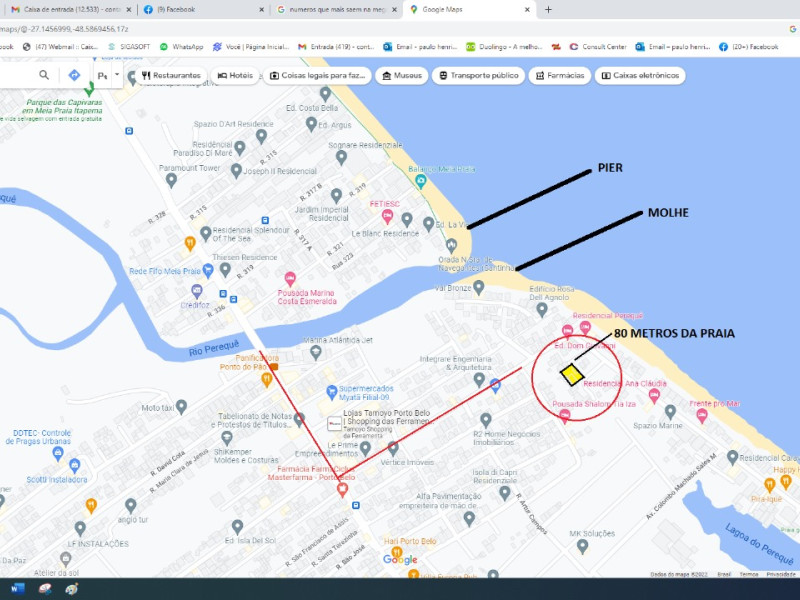Select the Pousada Marina Costa Esmeralda pin

click(290, 279)
